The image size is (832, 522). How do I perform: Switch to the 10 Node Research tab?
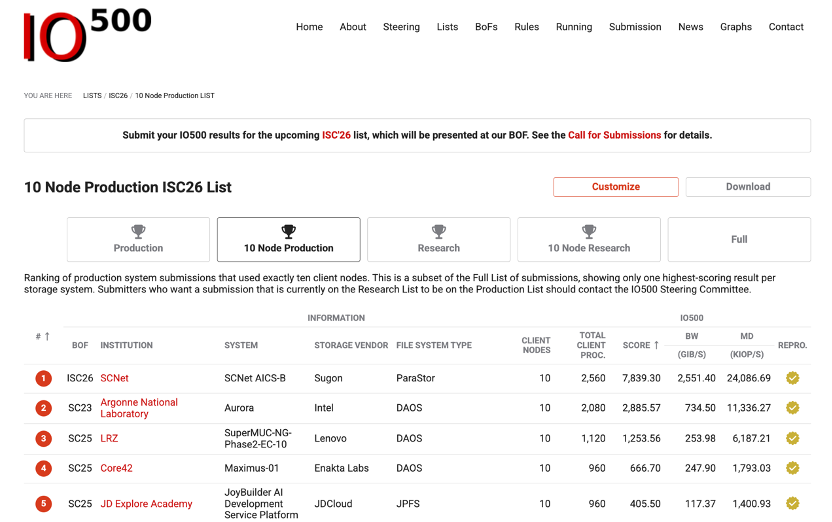tap(589, 239)
